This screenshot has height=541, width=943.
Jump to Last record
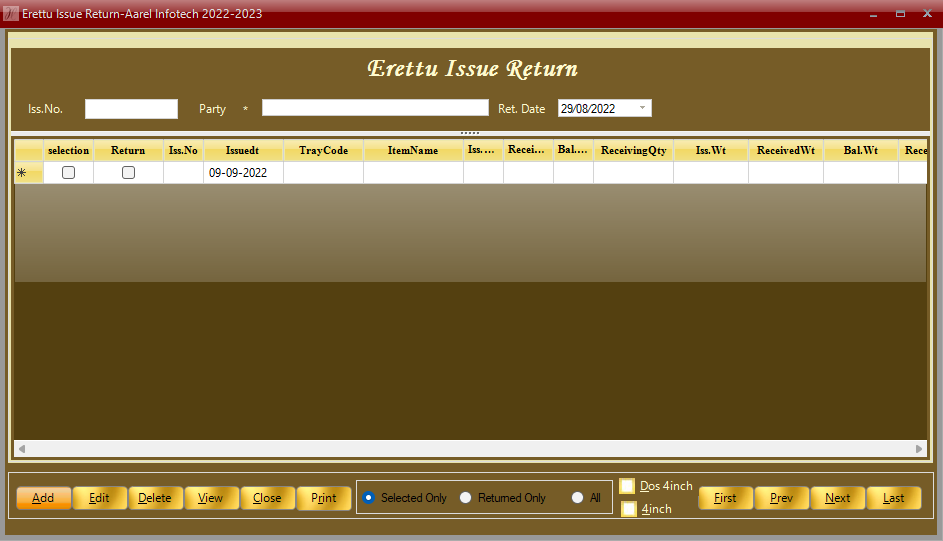[x=893, y=498]
